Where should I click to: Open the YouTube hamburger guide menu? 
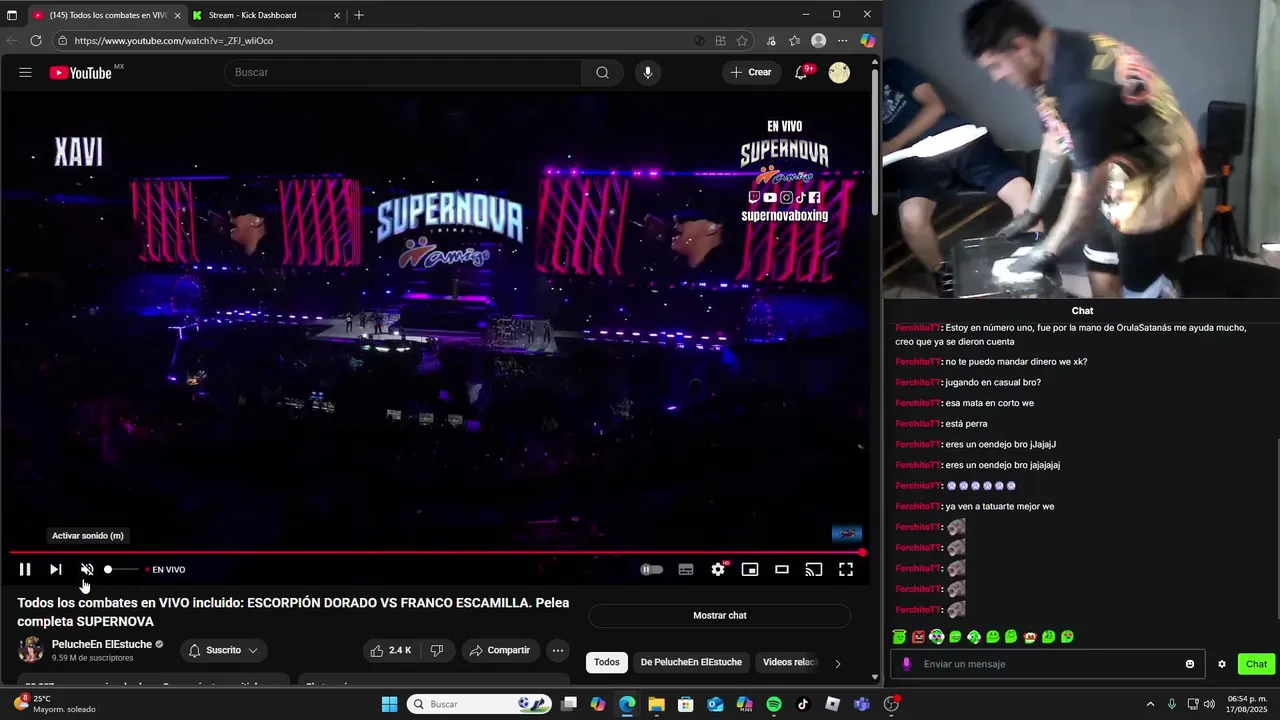25,73
